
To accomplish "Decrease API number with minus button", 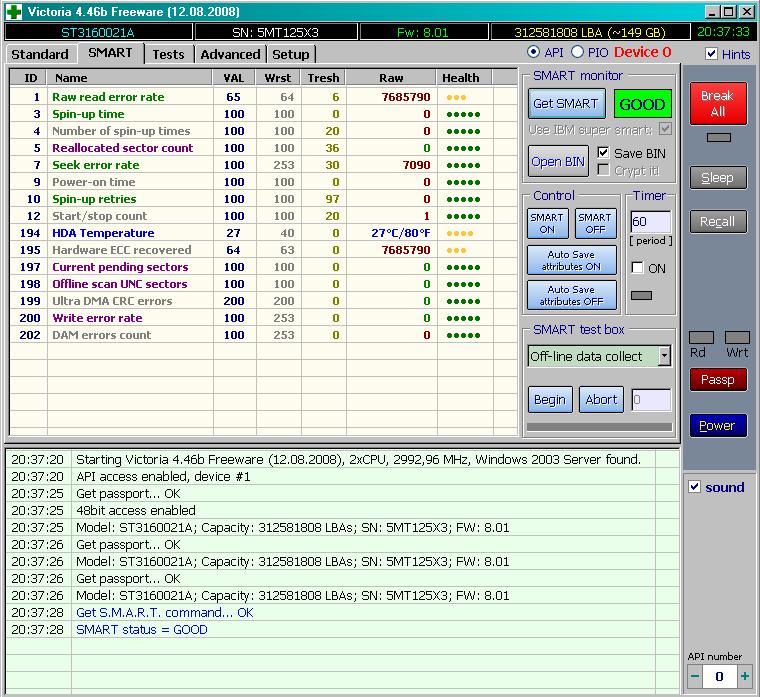I will coord(695,676).
